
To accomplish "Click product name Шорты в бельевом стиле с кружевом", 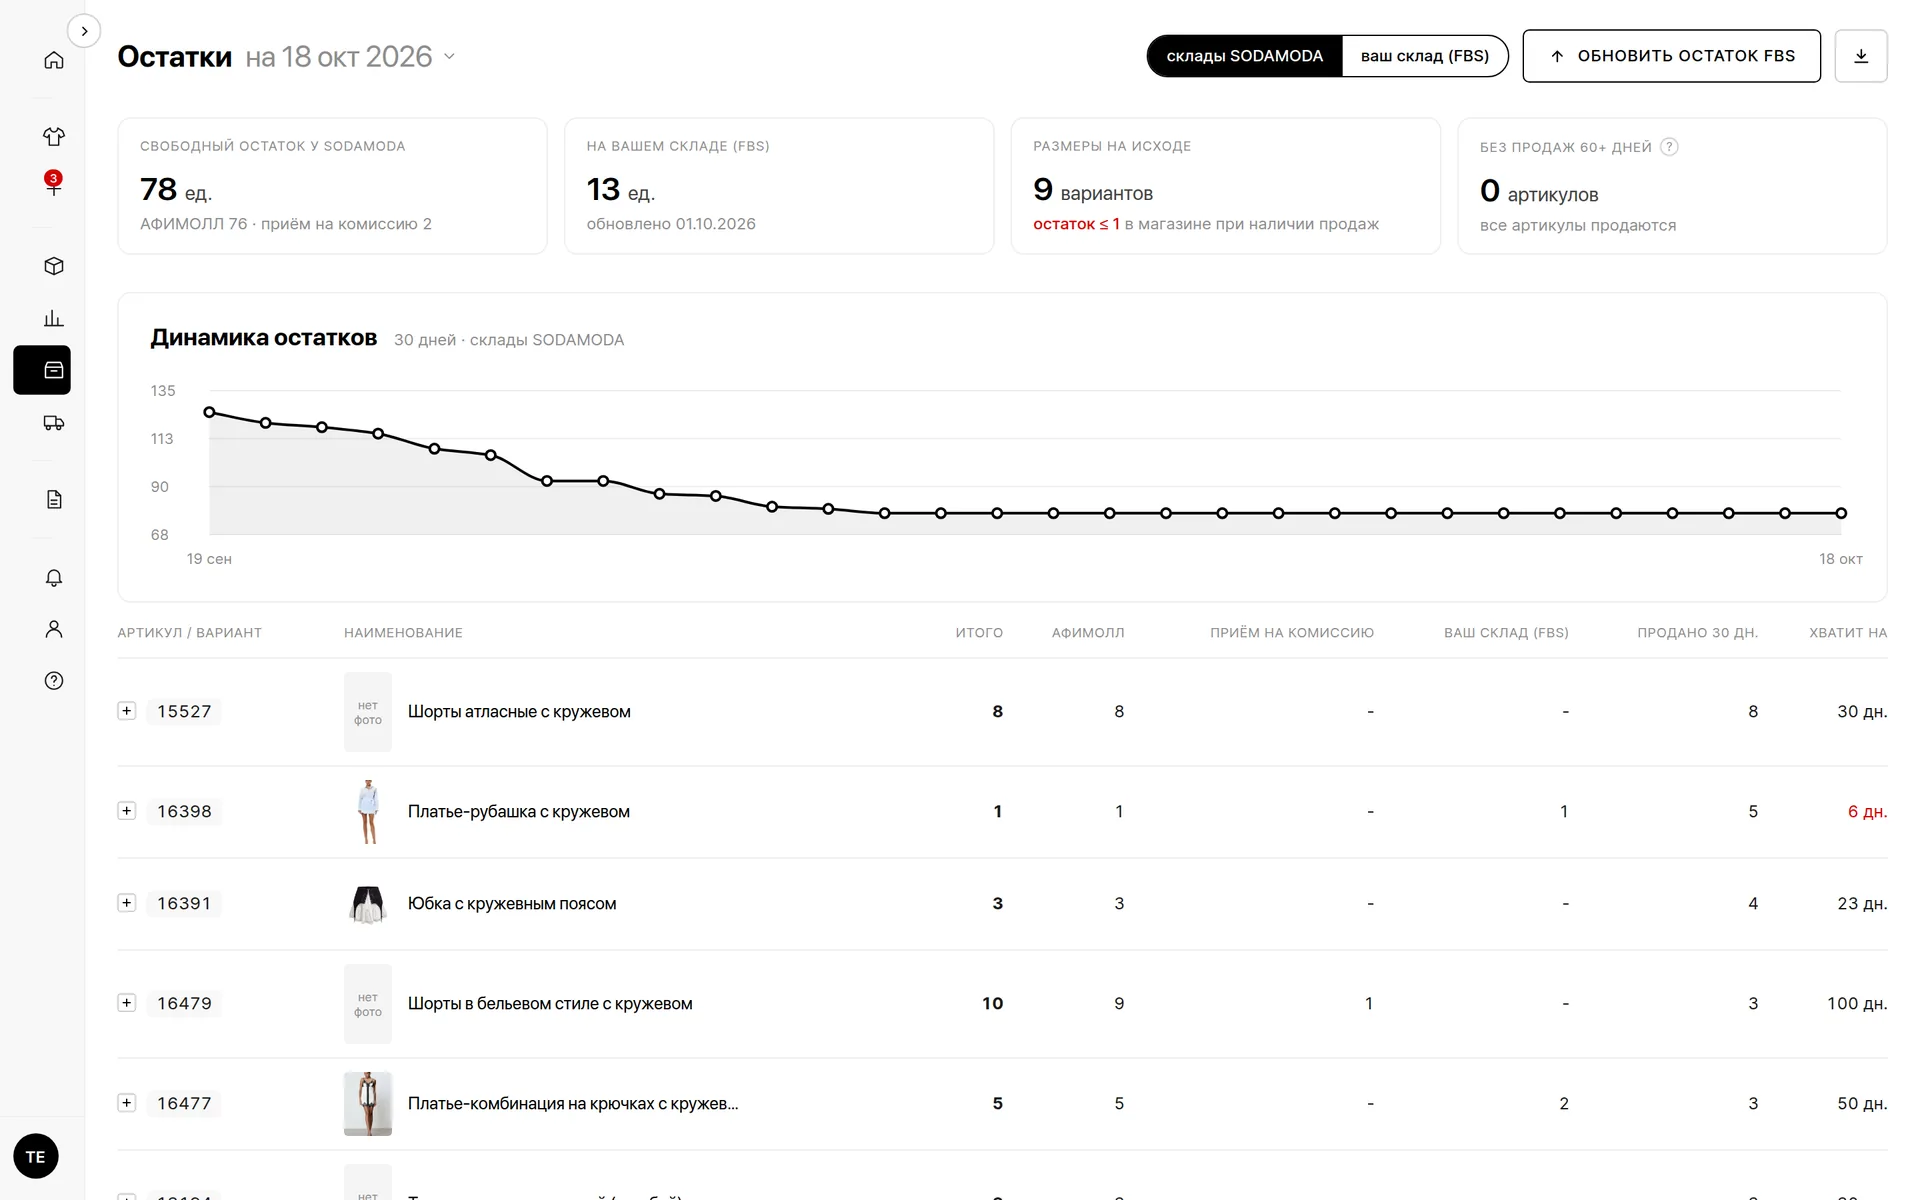I will click(x=550, y=1004).
